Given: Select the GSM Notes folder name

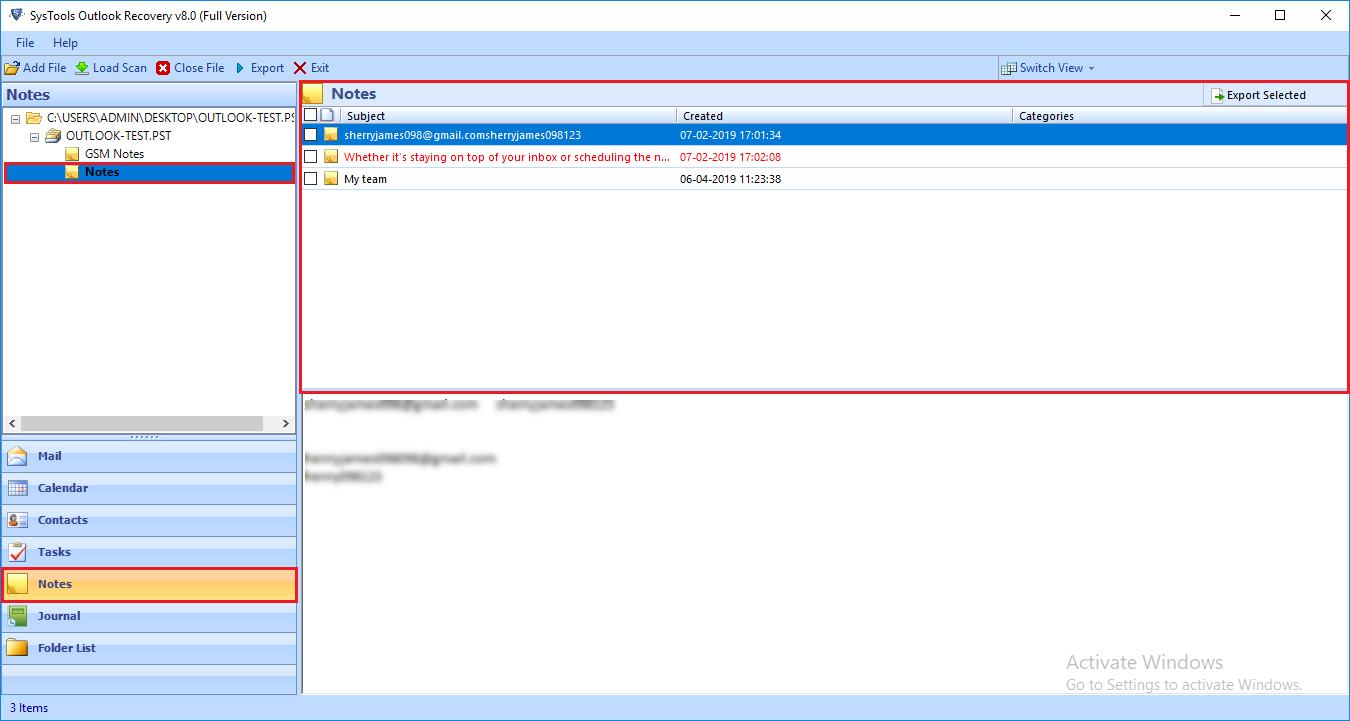Looking at the screenshot, I should pos(114,154).
